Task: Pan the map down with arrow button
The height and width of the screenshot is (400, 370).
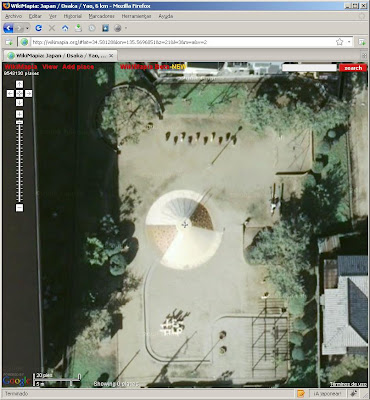Action: point(19,103)
